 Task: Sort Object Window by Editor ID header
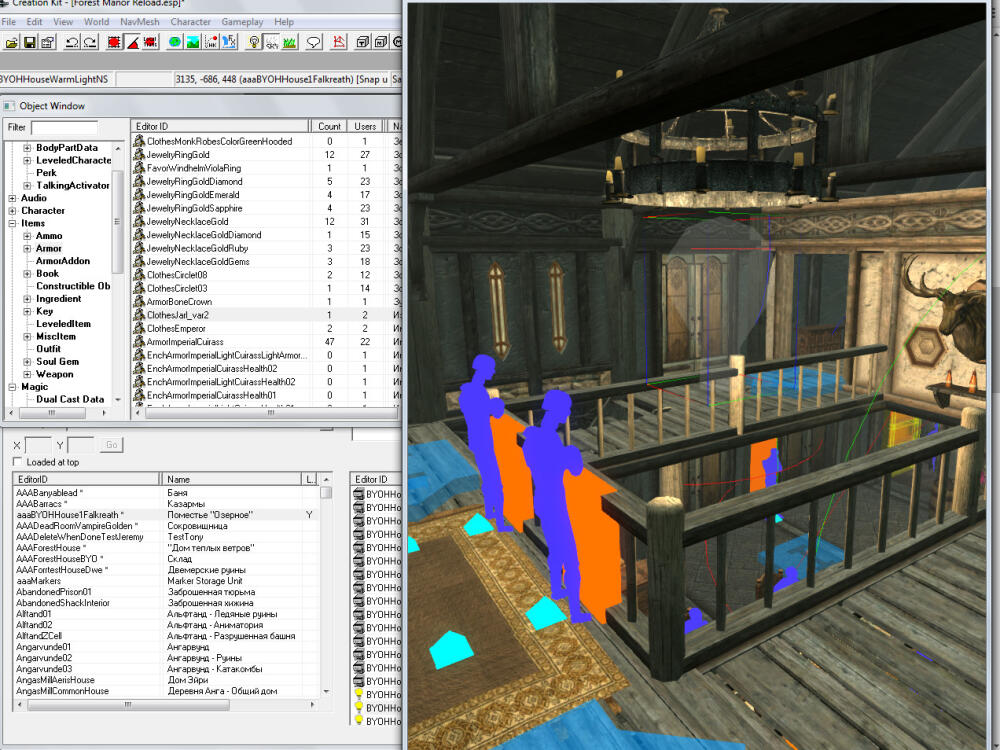pyautogui.click(x=221, y=126)
